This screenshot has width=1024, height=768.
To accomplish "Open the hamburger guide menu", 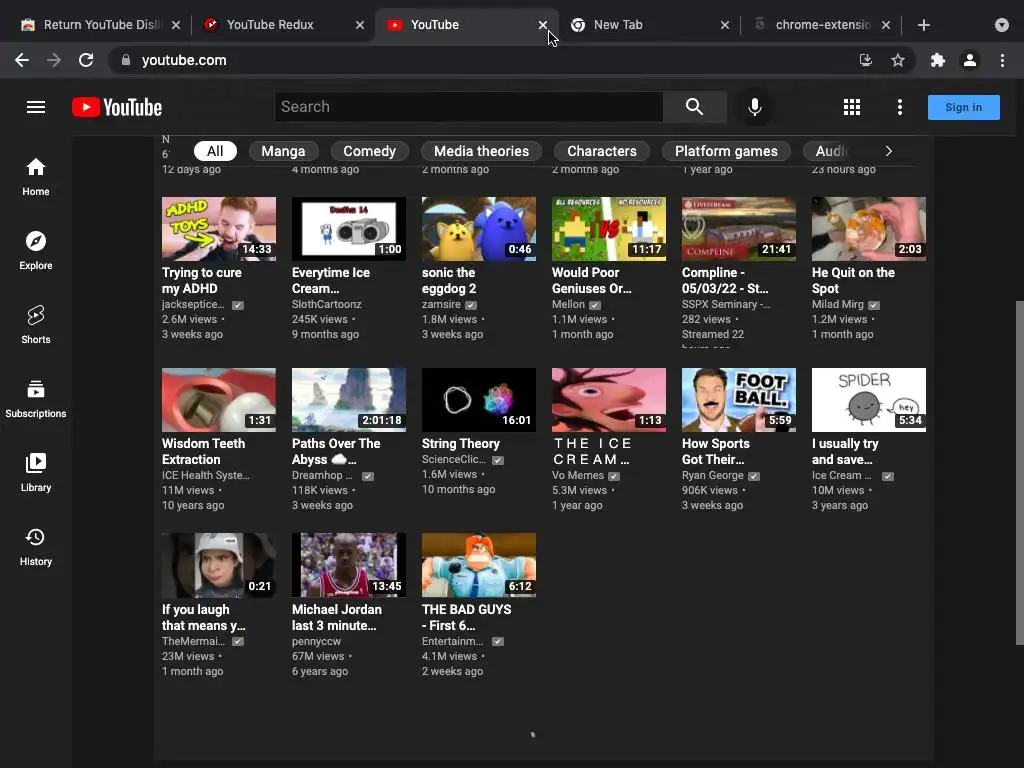I will (36, 107).
